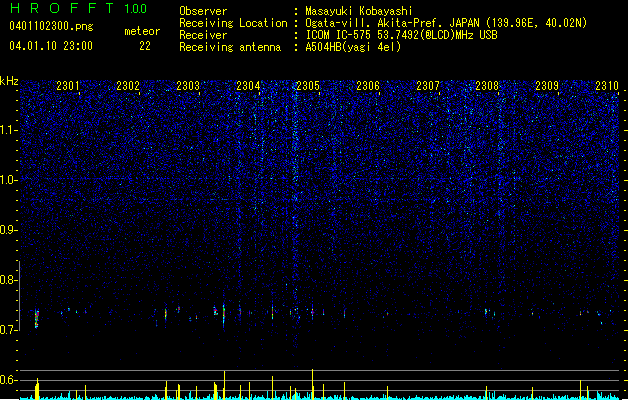This screenshot has height=400, width=629.
Task: Click the 2310 time marker
Action: click(607, 86)
